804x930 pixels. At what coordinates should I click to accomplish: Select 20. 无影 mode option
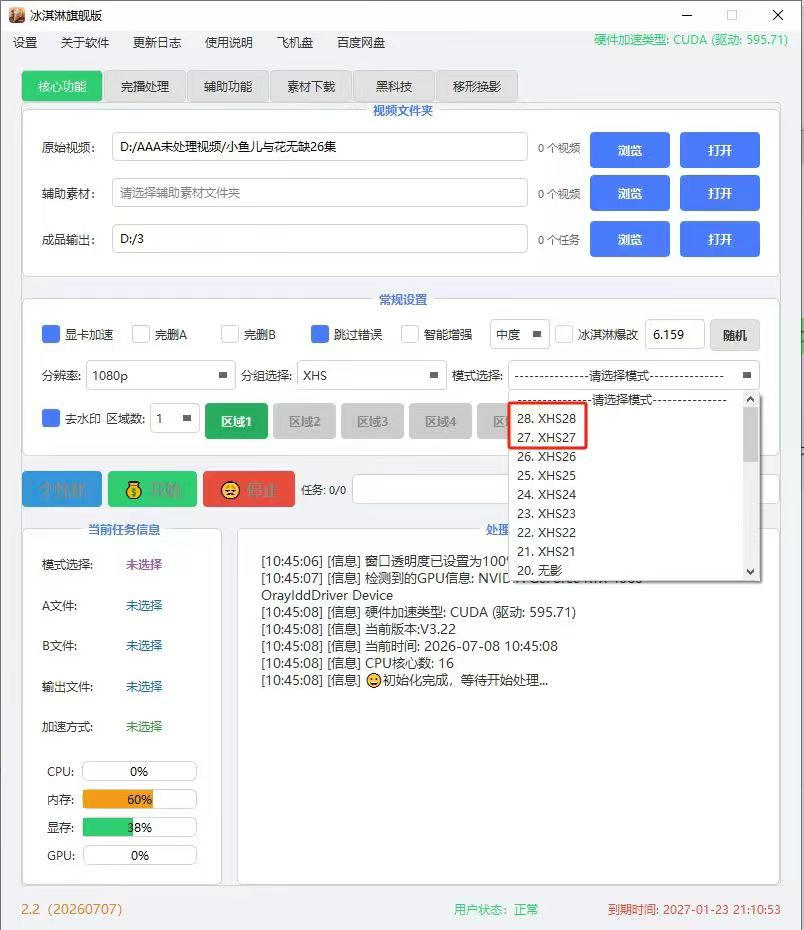coord(626,571)
